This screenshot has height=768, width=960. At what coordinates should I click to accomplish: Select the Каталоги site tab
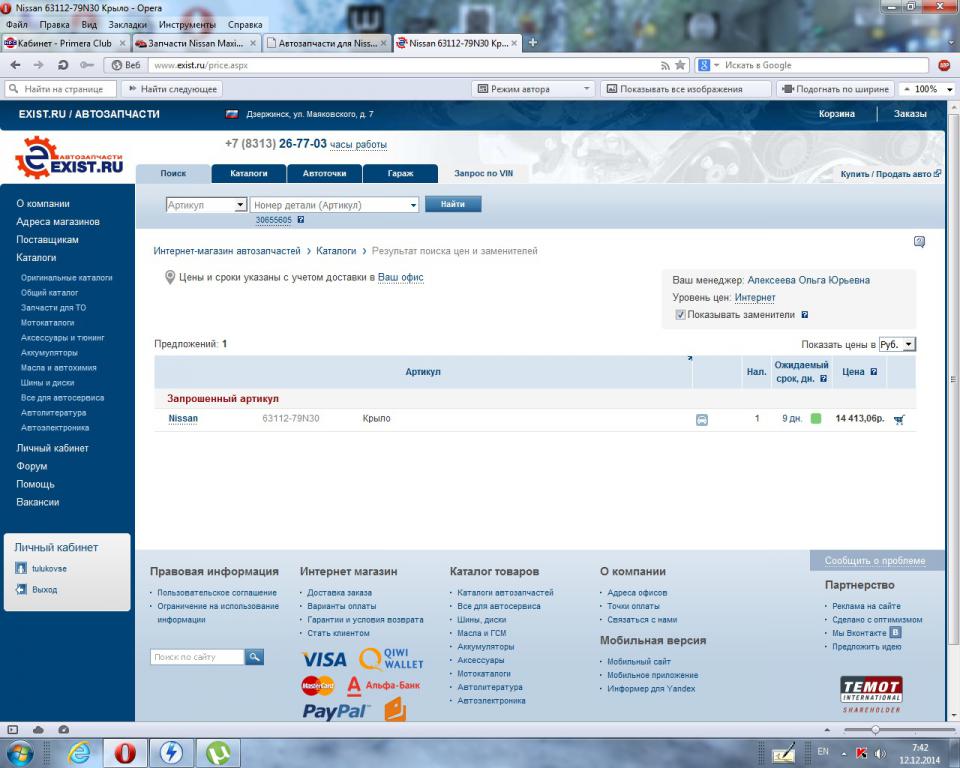point(249,173)
